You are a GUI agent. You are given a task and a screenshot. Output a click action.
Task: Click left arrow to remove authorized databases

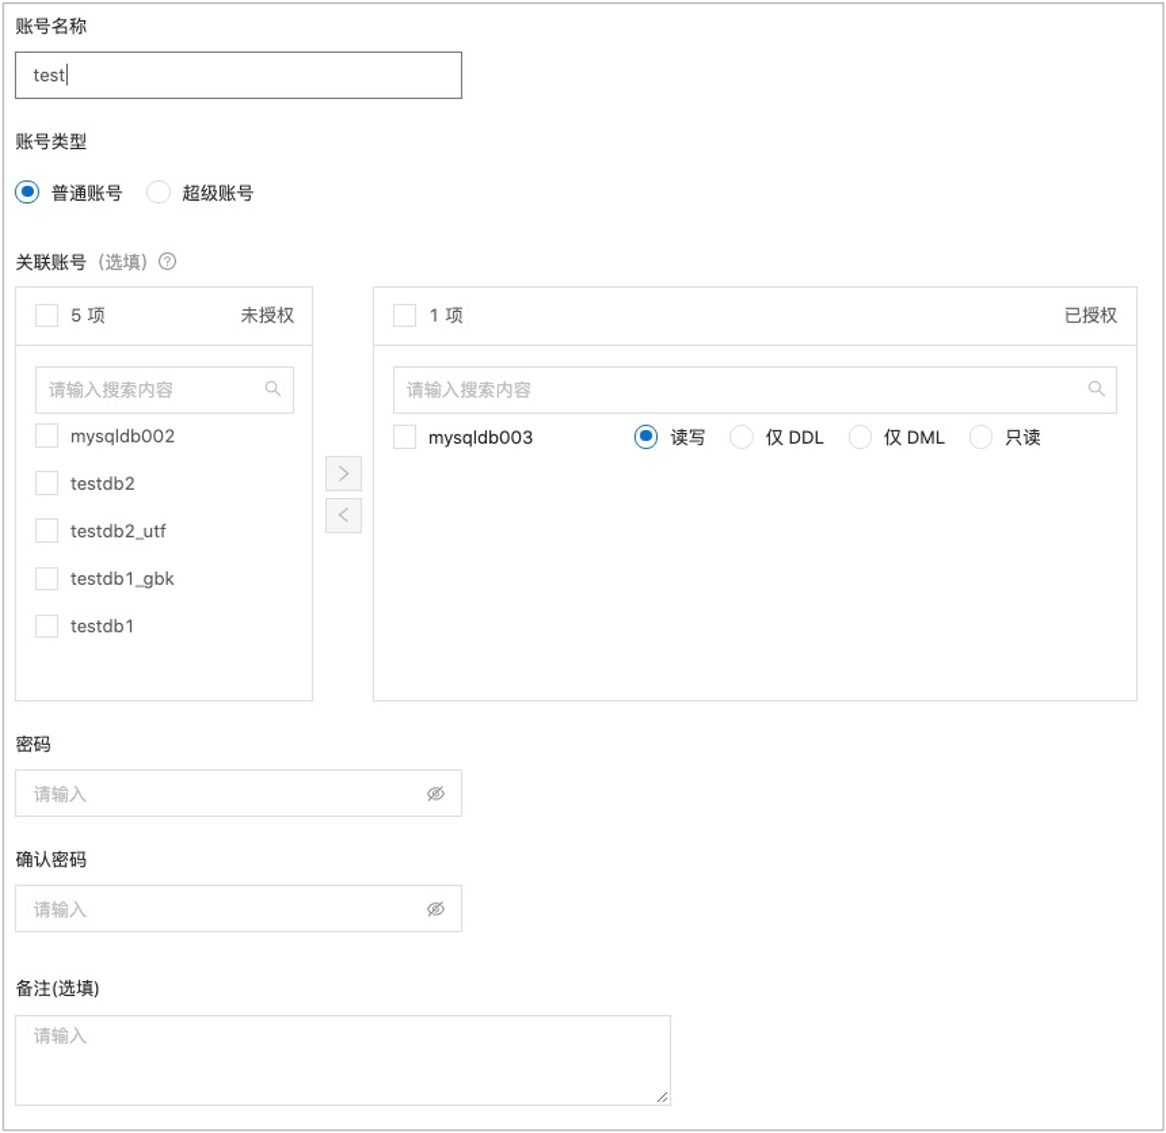click(x=343, y=515)
